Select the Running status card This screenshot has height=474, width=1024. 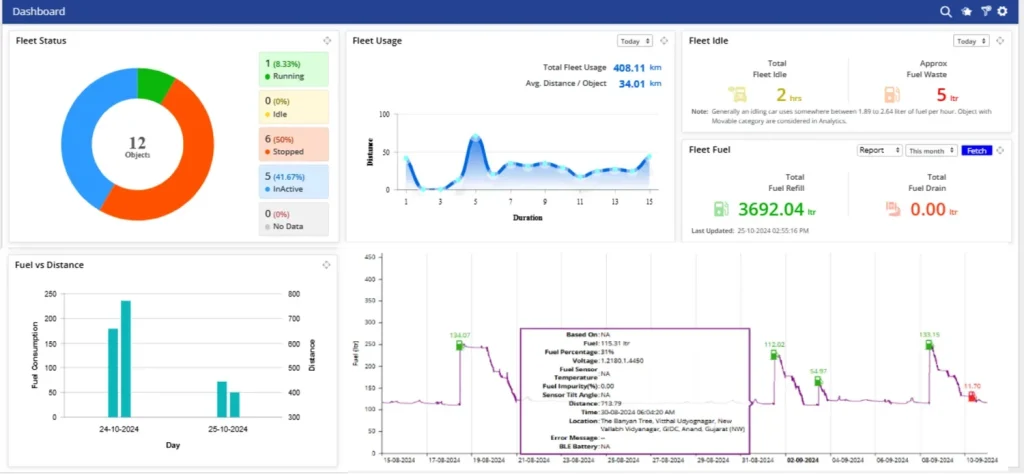[294, 69]
